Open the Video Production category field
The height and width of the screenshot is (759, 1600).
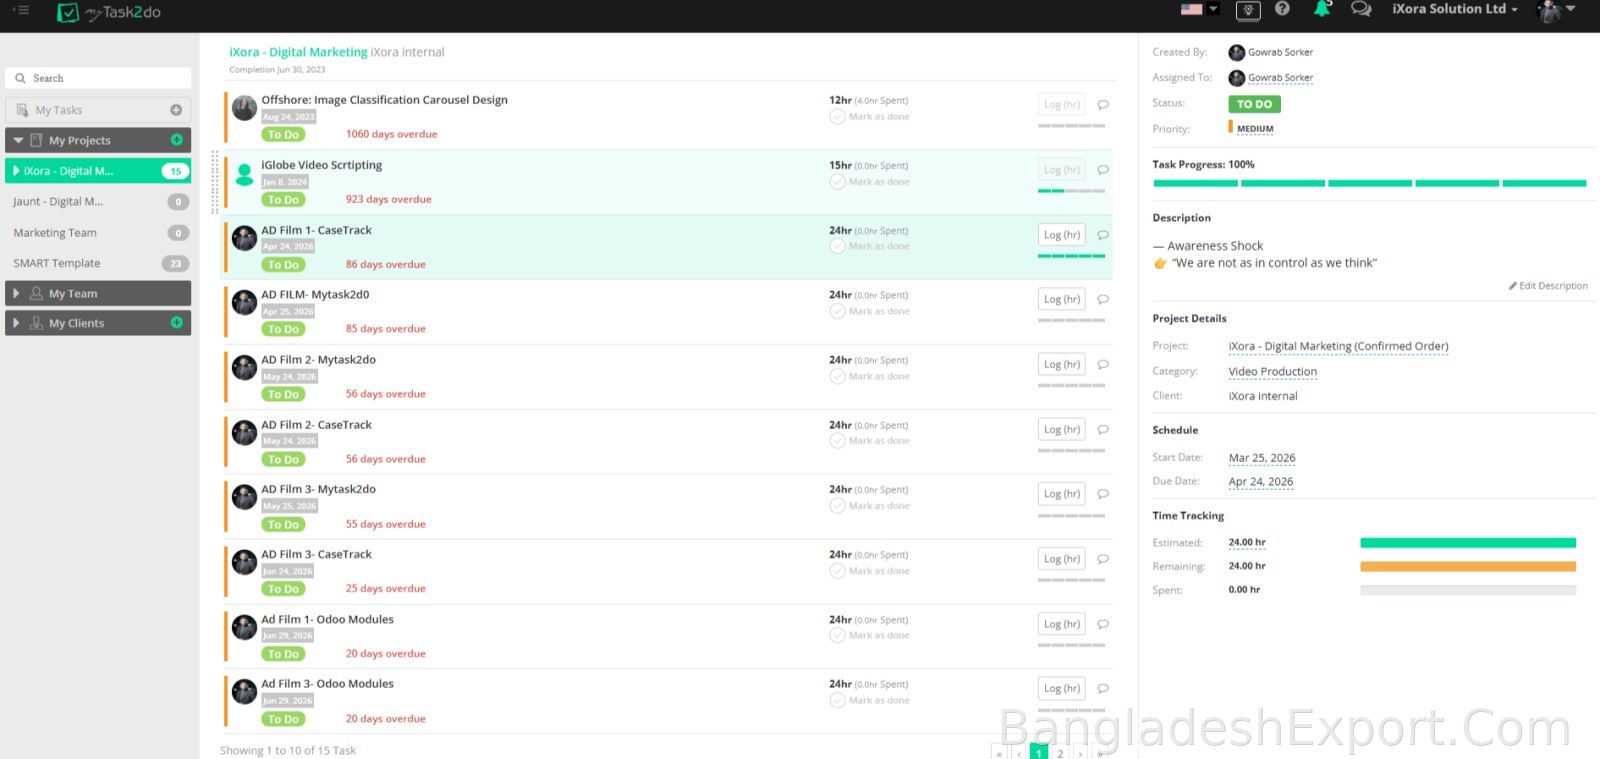(x=1272, y=372)
